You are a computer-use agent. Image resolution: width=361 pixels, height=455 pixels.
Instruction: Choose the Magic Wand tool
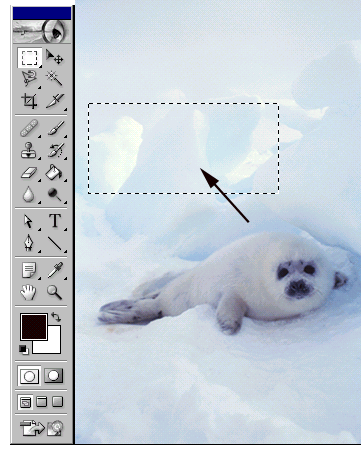tap(54, 78)
